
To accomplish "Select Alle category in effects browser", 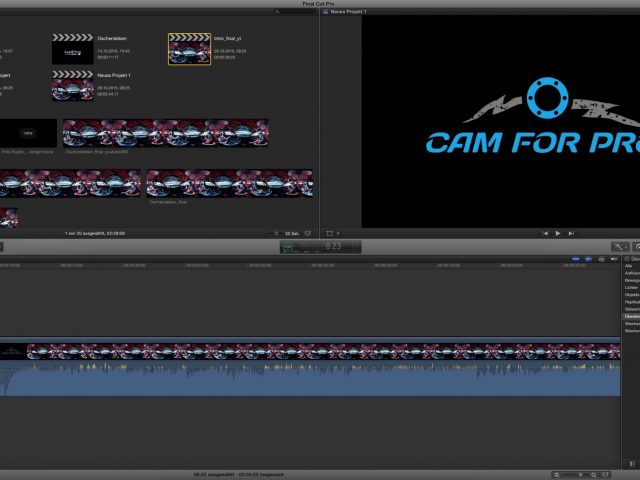I will 629,266.
